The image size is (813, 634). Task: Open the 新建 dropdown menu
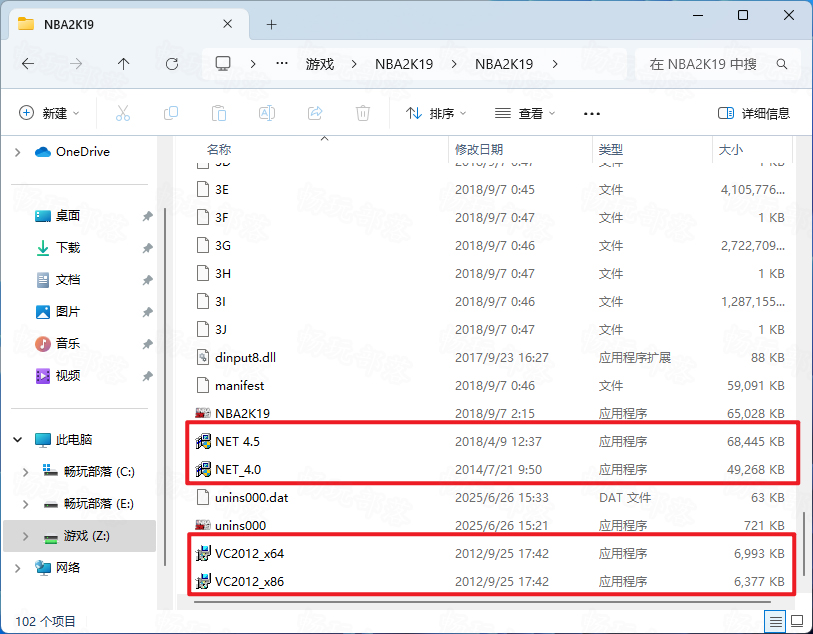(49, 113)
